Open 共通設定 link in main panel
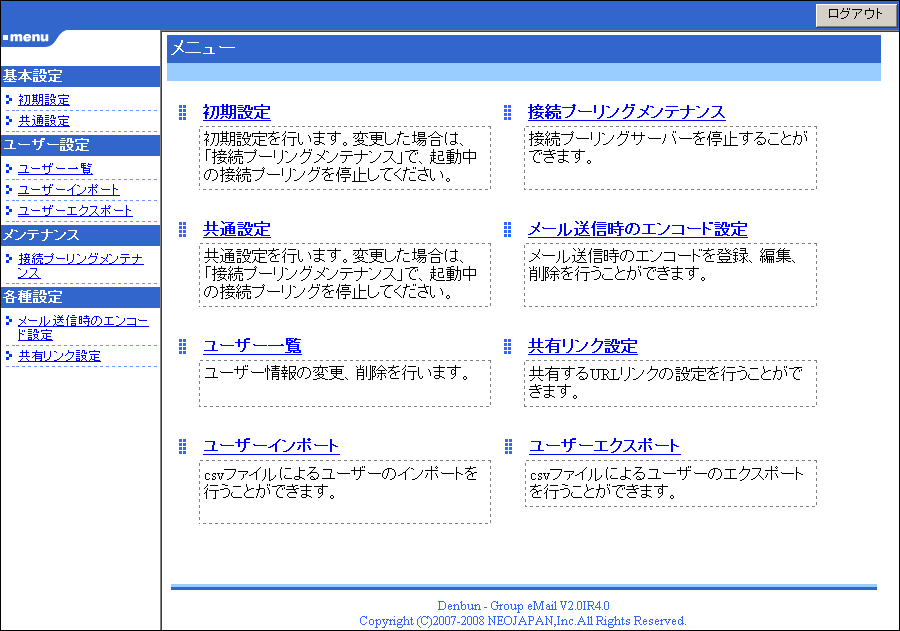 click(x=236, y=229)
